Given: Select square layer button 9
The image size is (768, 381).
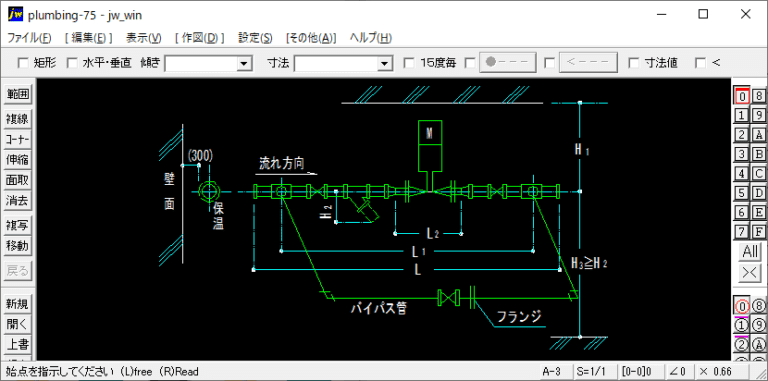Looking at the screenshot, I should tap(759, 116).
